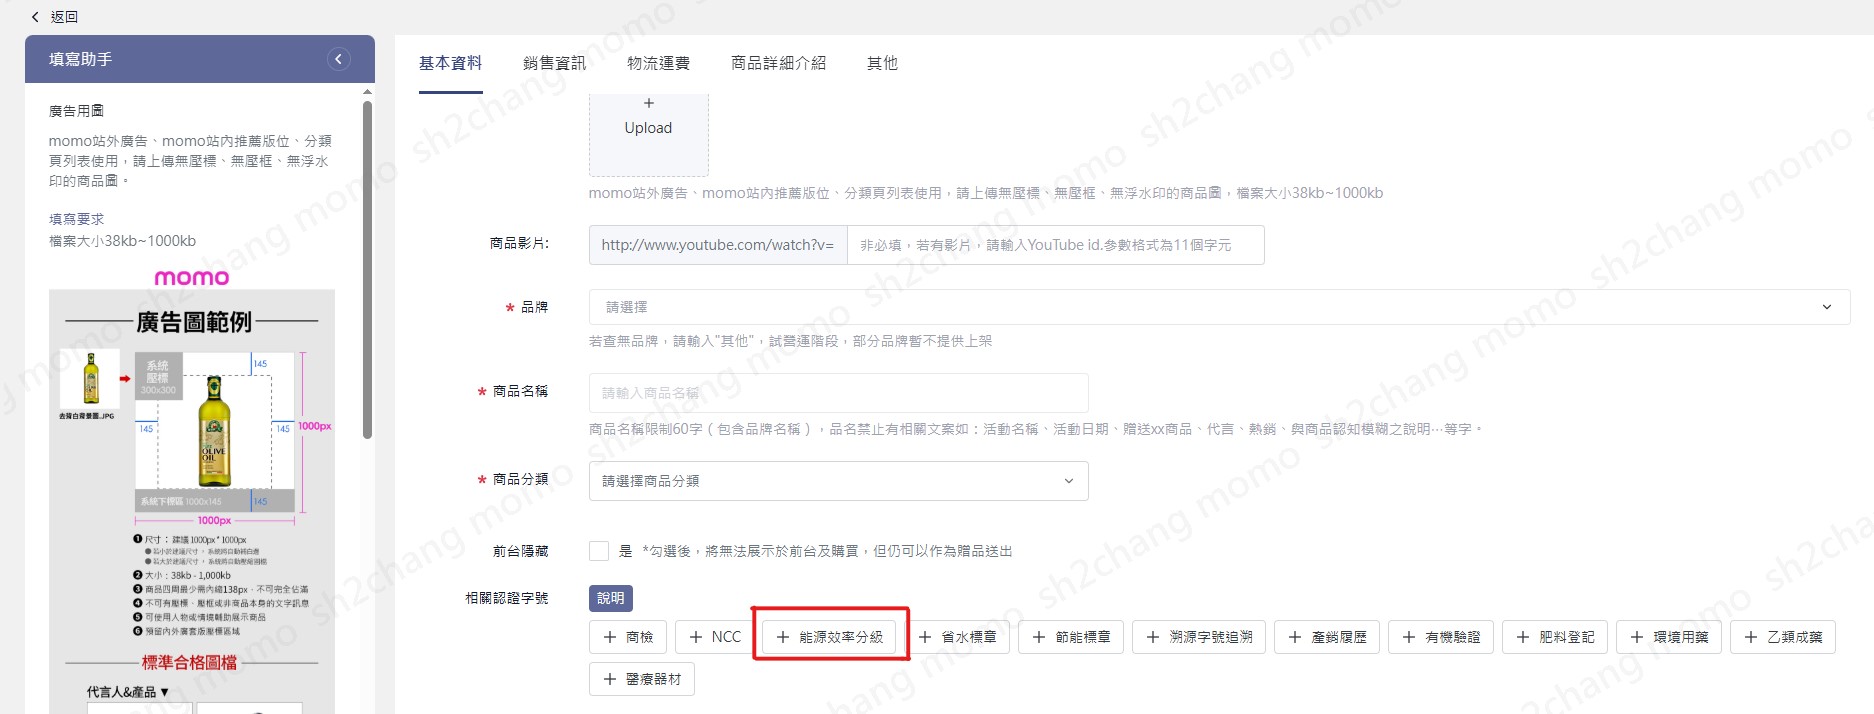Click the 說明 button
Screen dimensions: 1874x714
pyautogui.click(x=611, y=598)
